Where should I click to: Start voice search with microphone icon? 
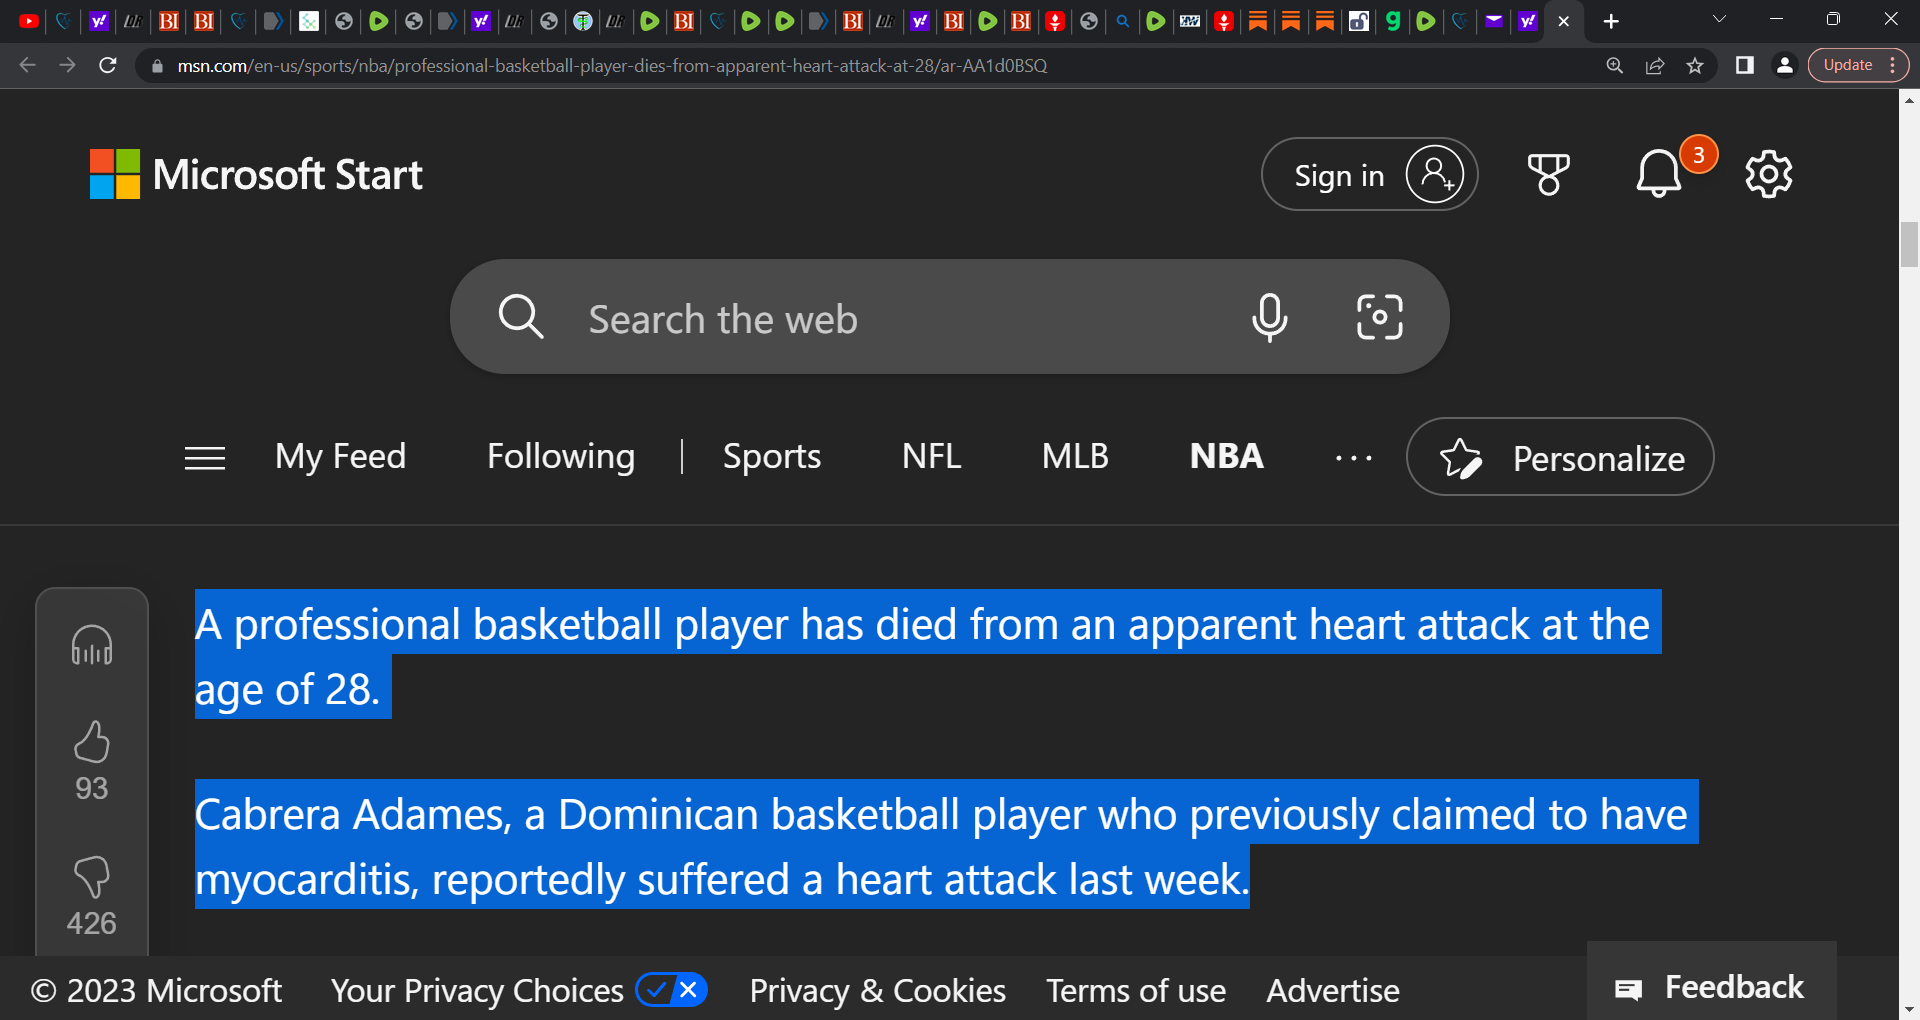coord(1269,317)
